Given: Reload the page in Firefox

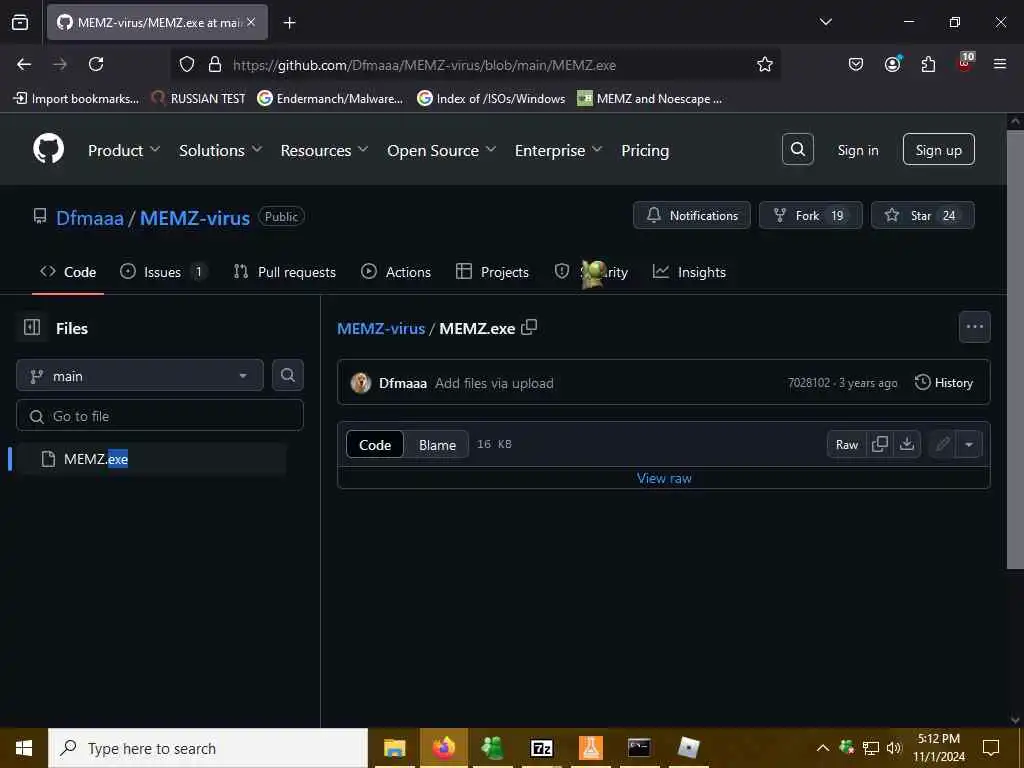Looking at the screenshot, I should coord(96,64).
